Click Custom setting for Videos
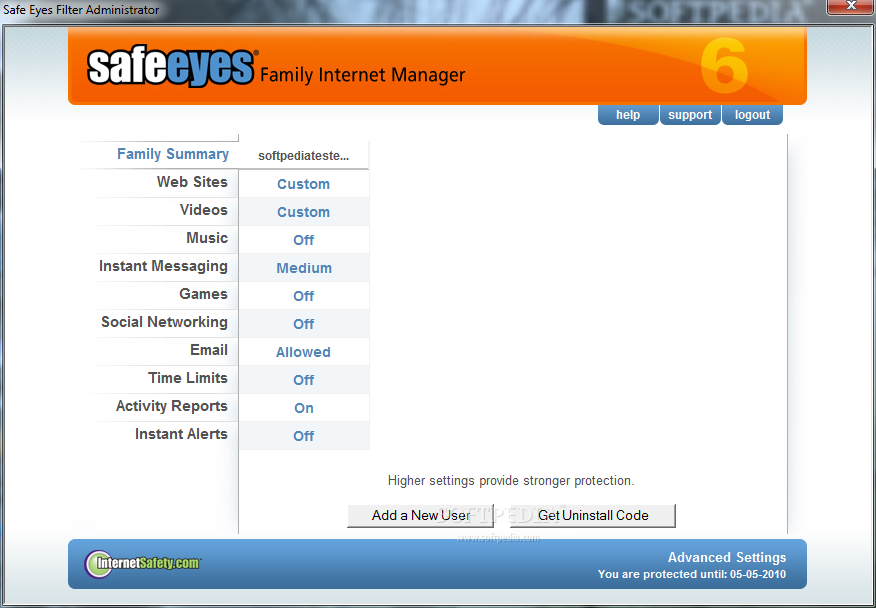 point(303,212)
